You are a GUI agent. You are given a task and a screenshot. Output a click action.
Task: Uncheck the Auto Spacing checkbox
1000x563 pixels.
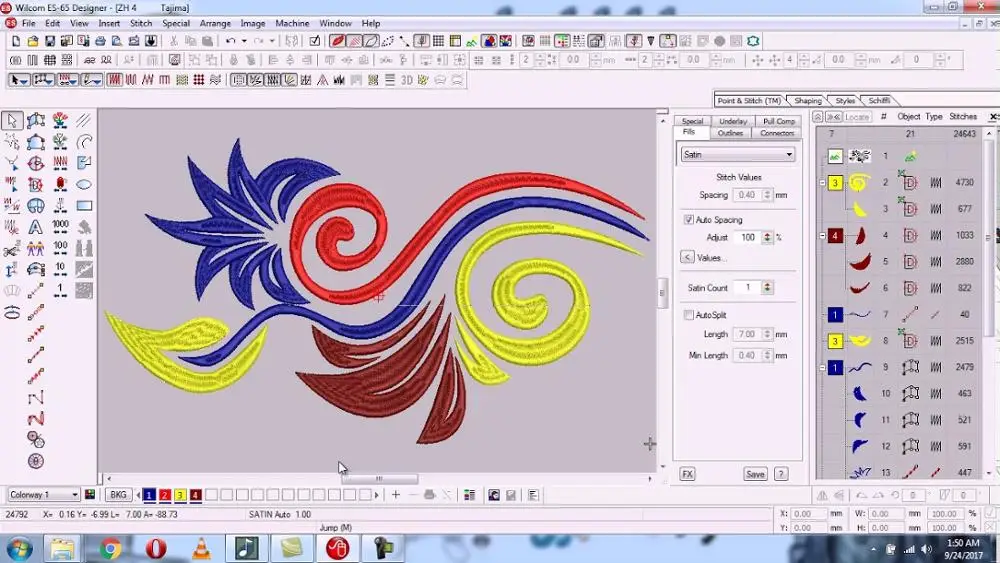point(688,219)
